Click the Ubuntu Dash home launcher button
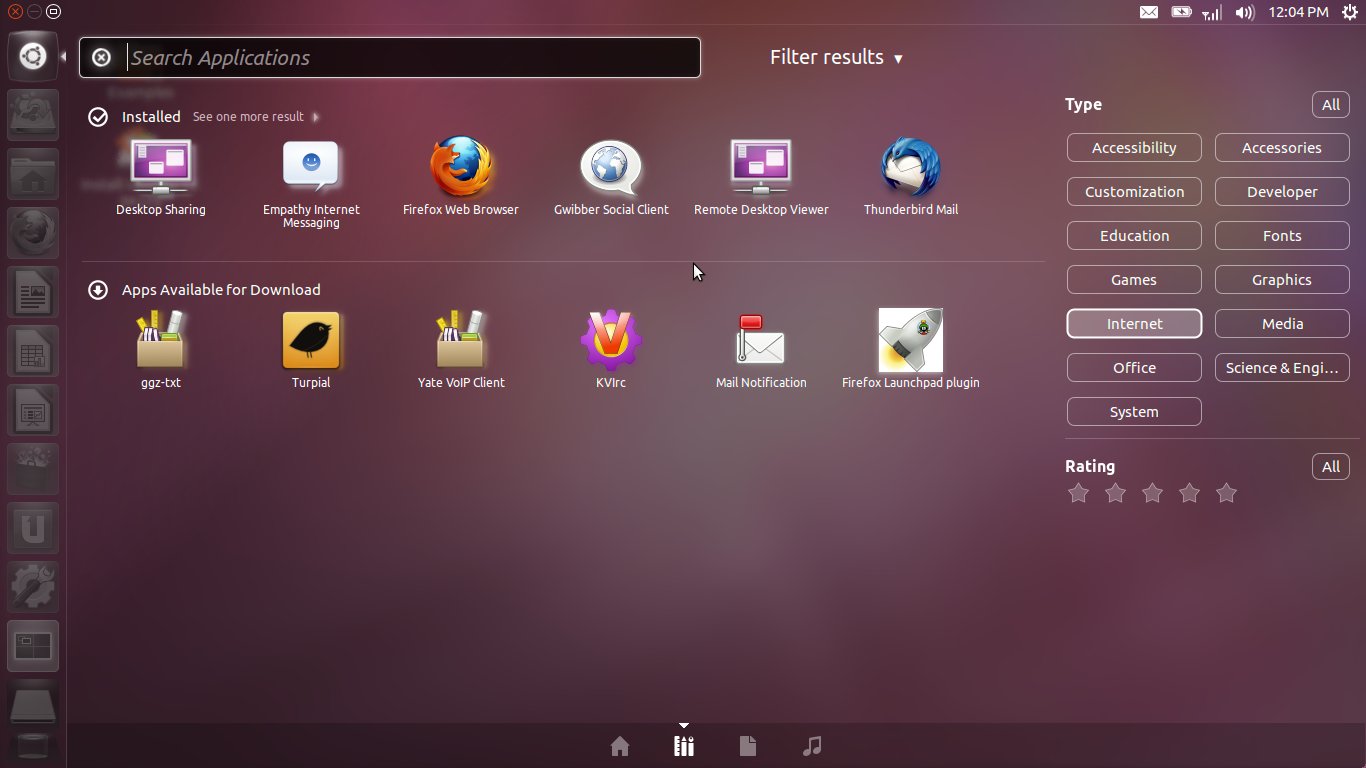Viewport: 1366px width, 768px height. tap(33, 56)
